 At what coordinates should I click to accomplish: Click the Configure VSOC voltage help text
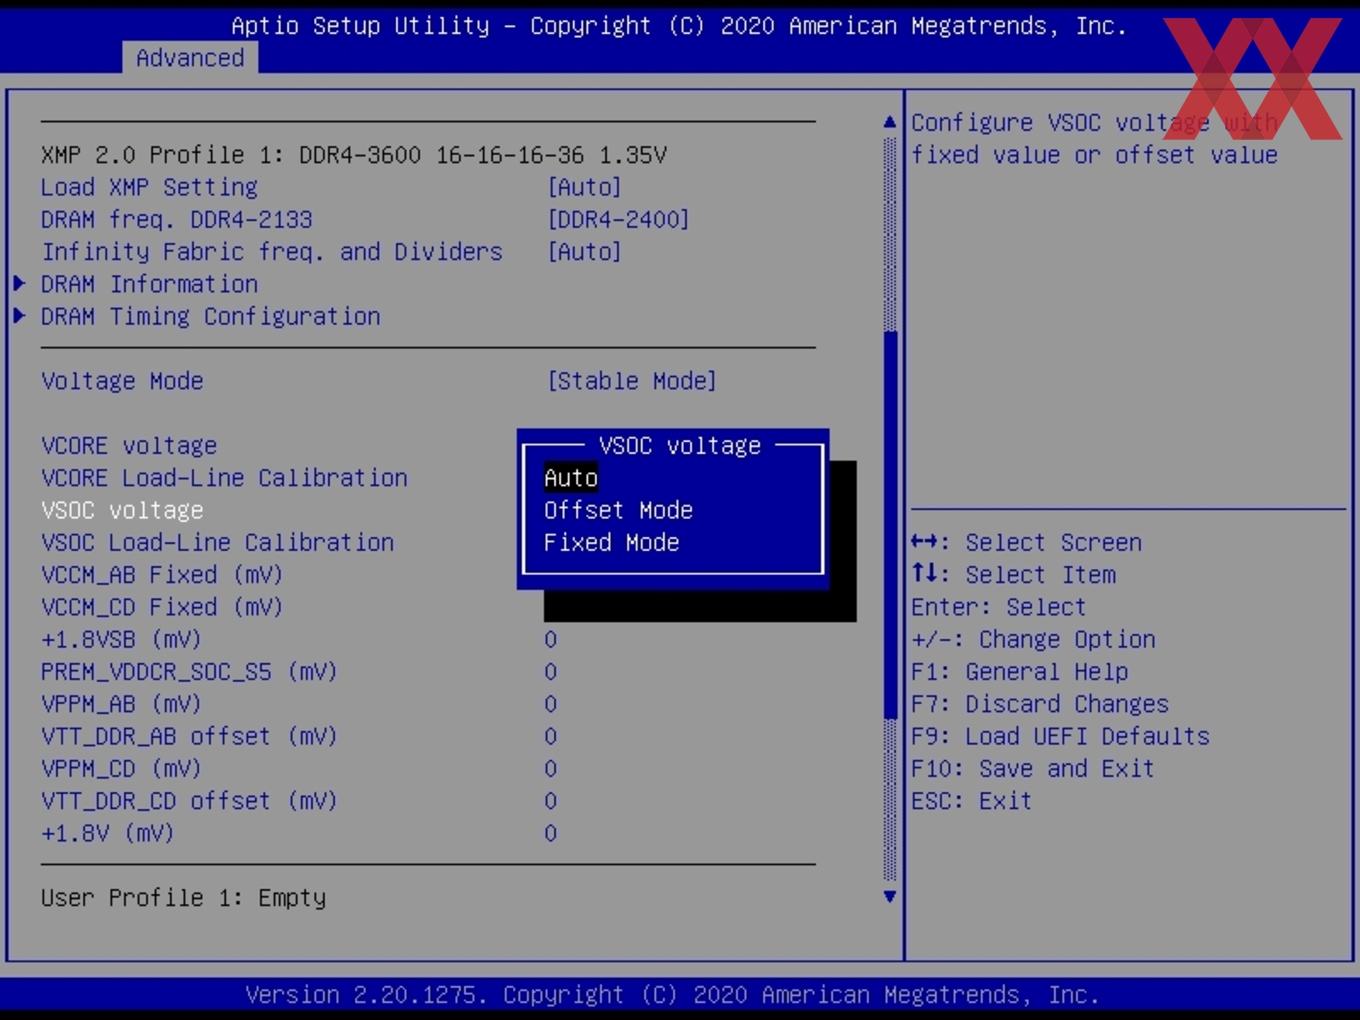[1094, 139]
